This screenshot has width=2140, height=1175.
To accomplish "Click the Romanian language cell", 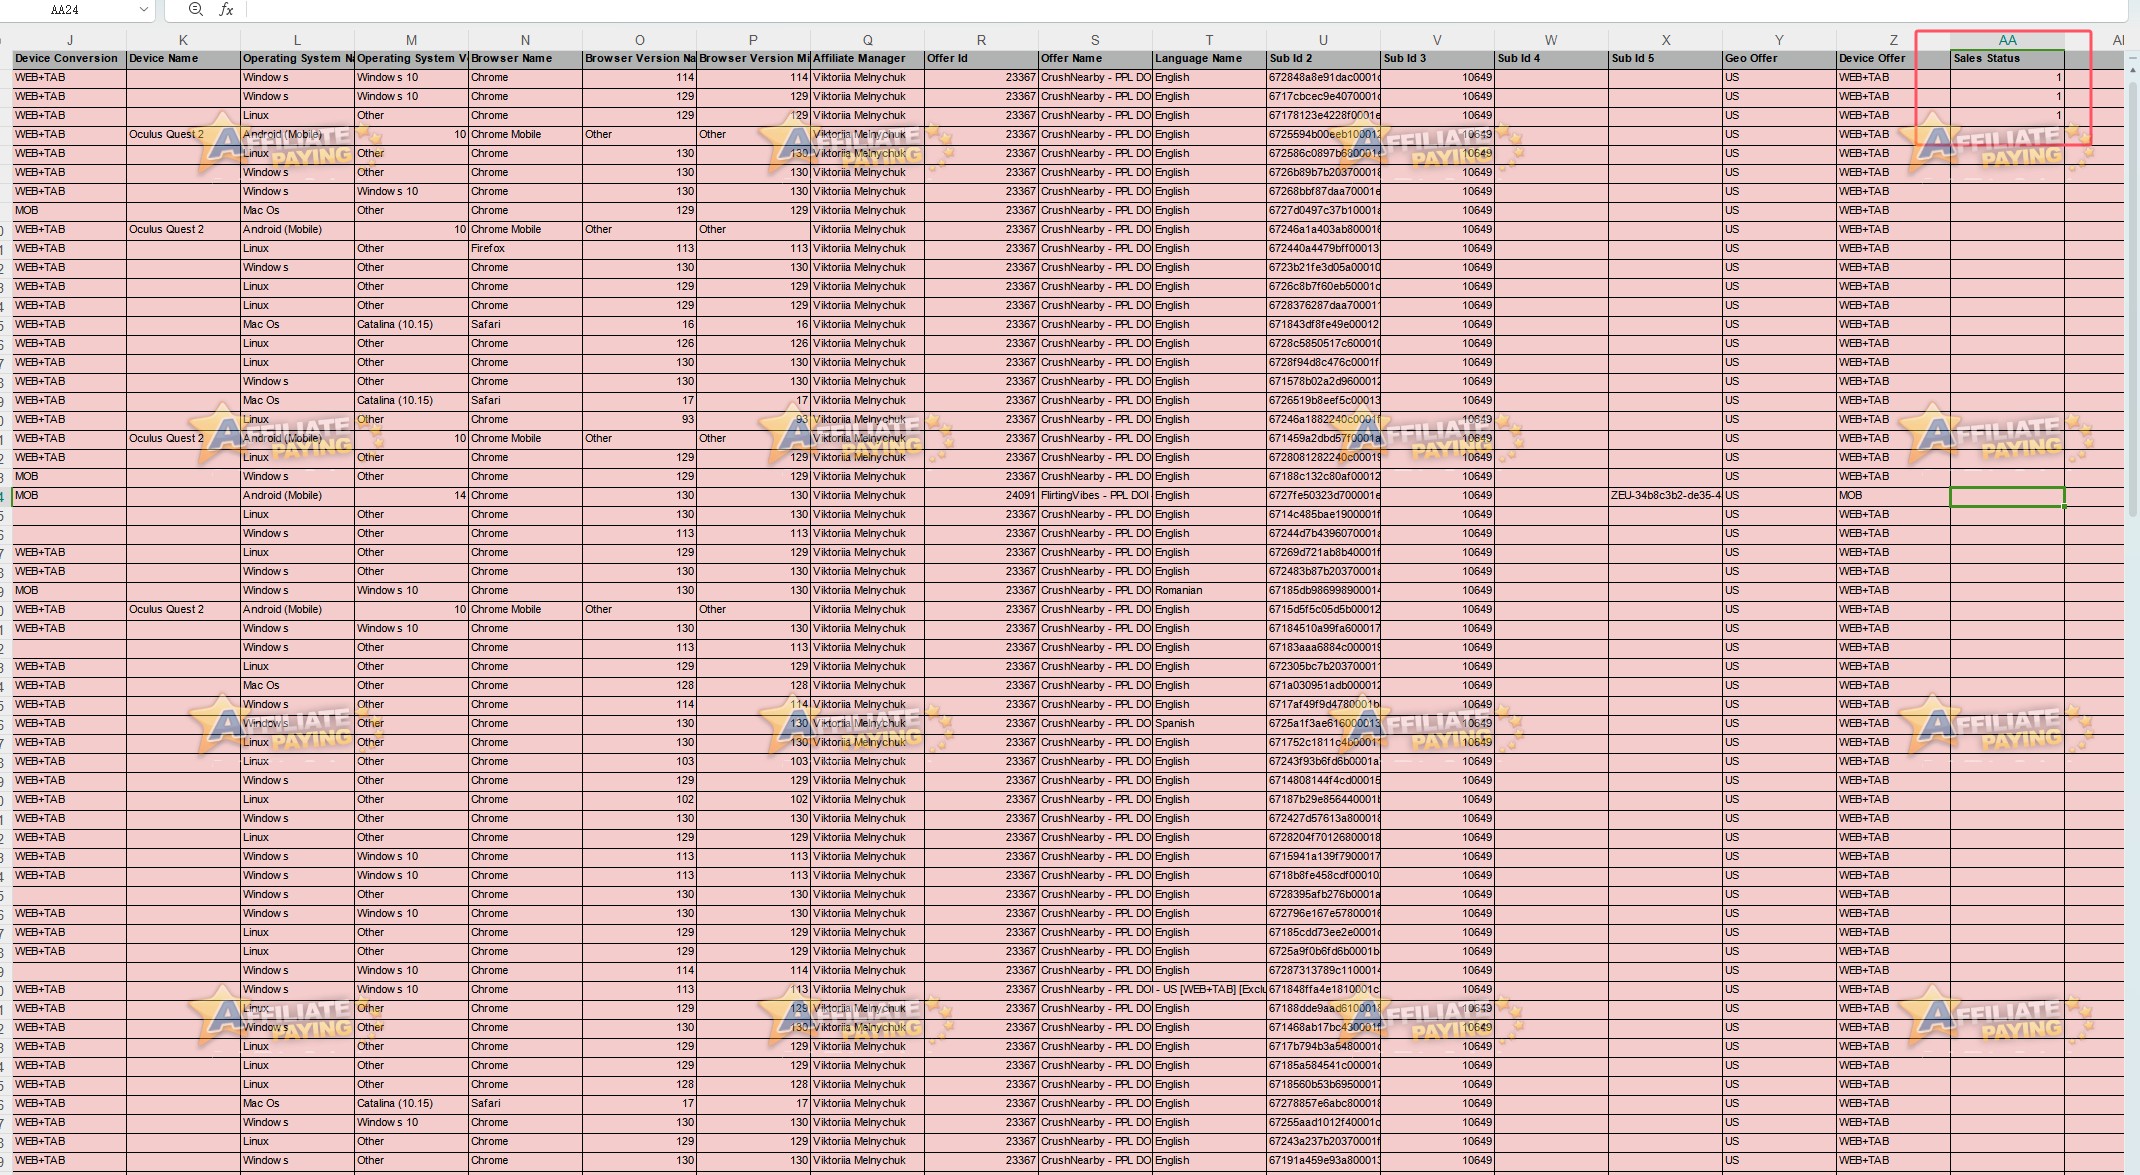I will pyautogui.click(x=1208, y=591).
